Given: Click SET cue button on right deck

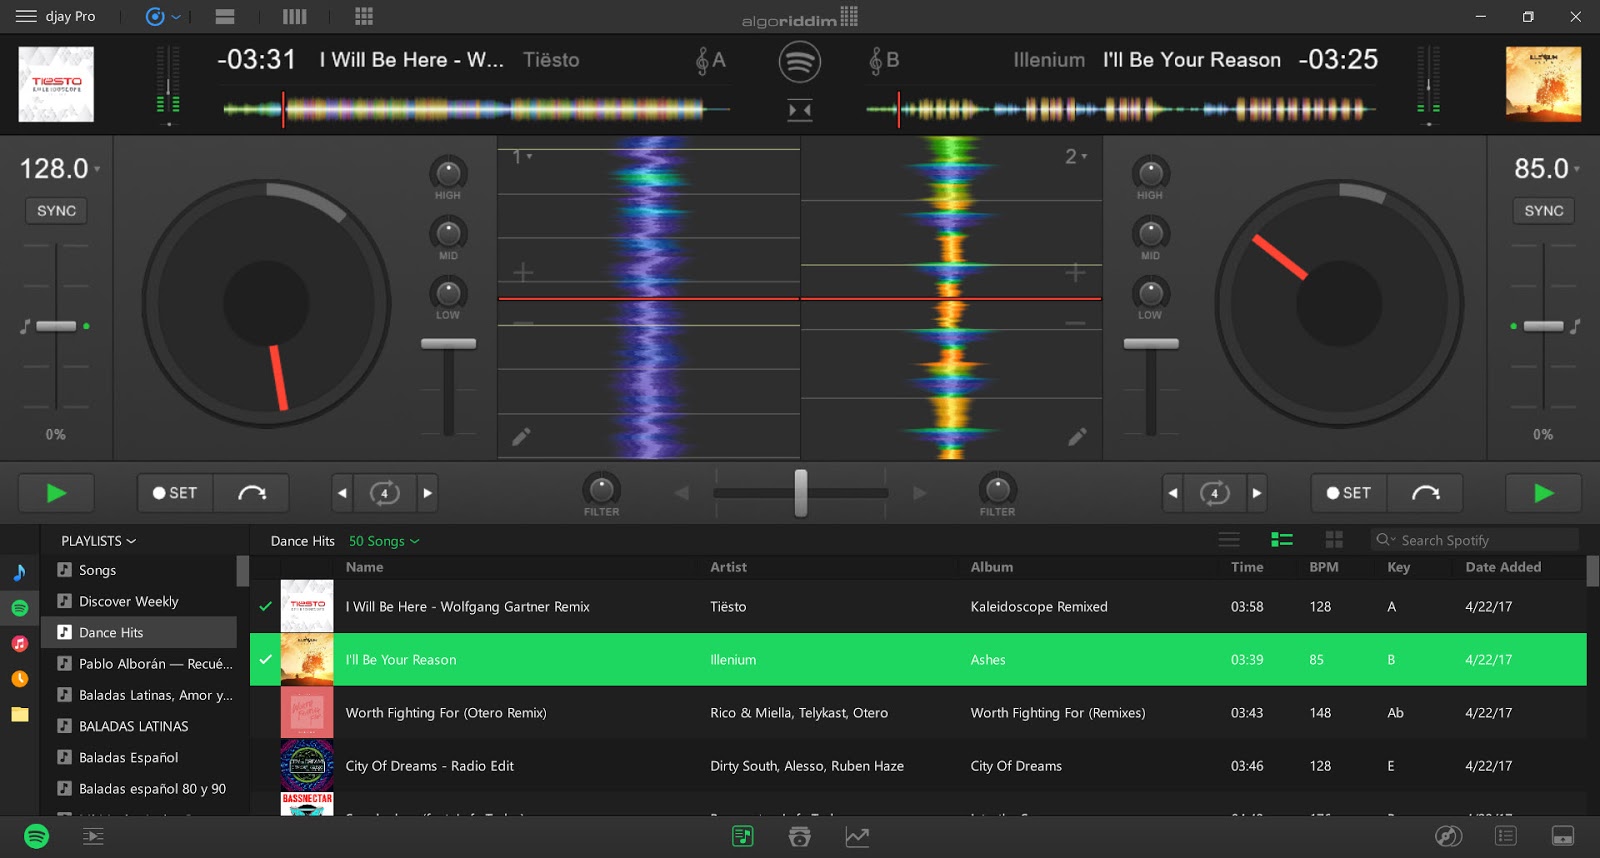Looking at the screenshot, I should pos(1349,493).
